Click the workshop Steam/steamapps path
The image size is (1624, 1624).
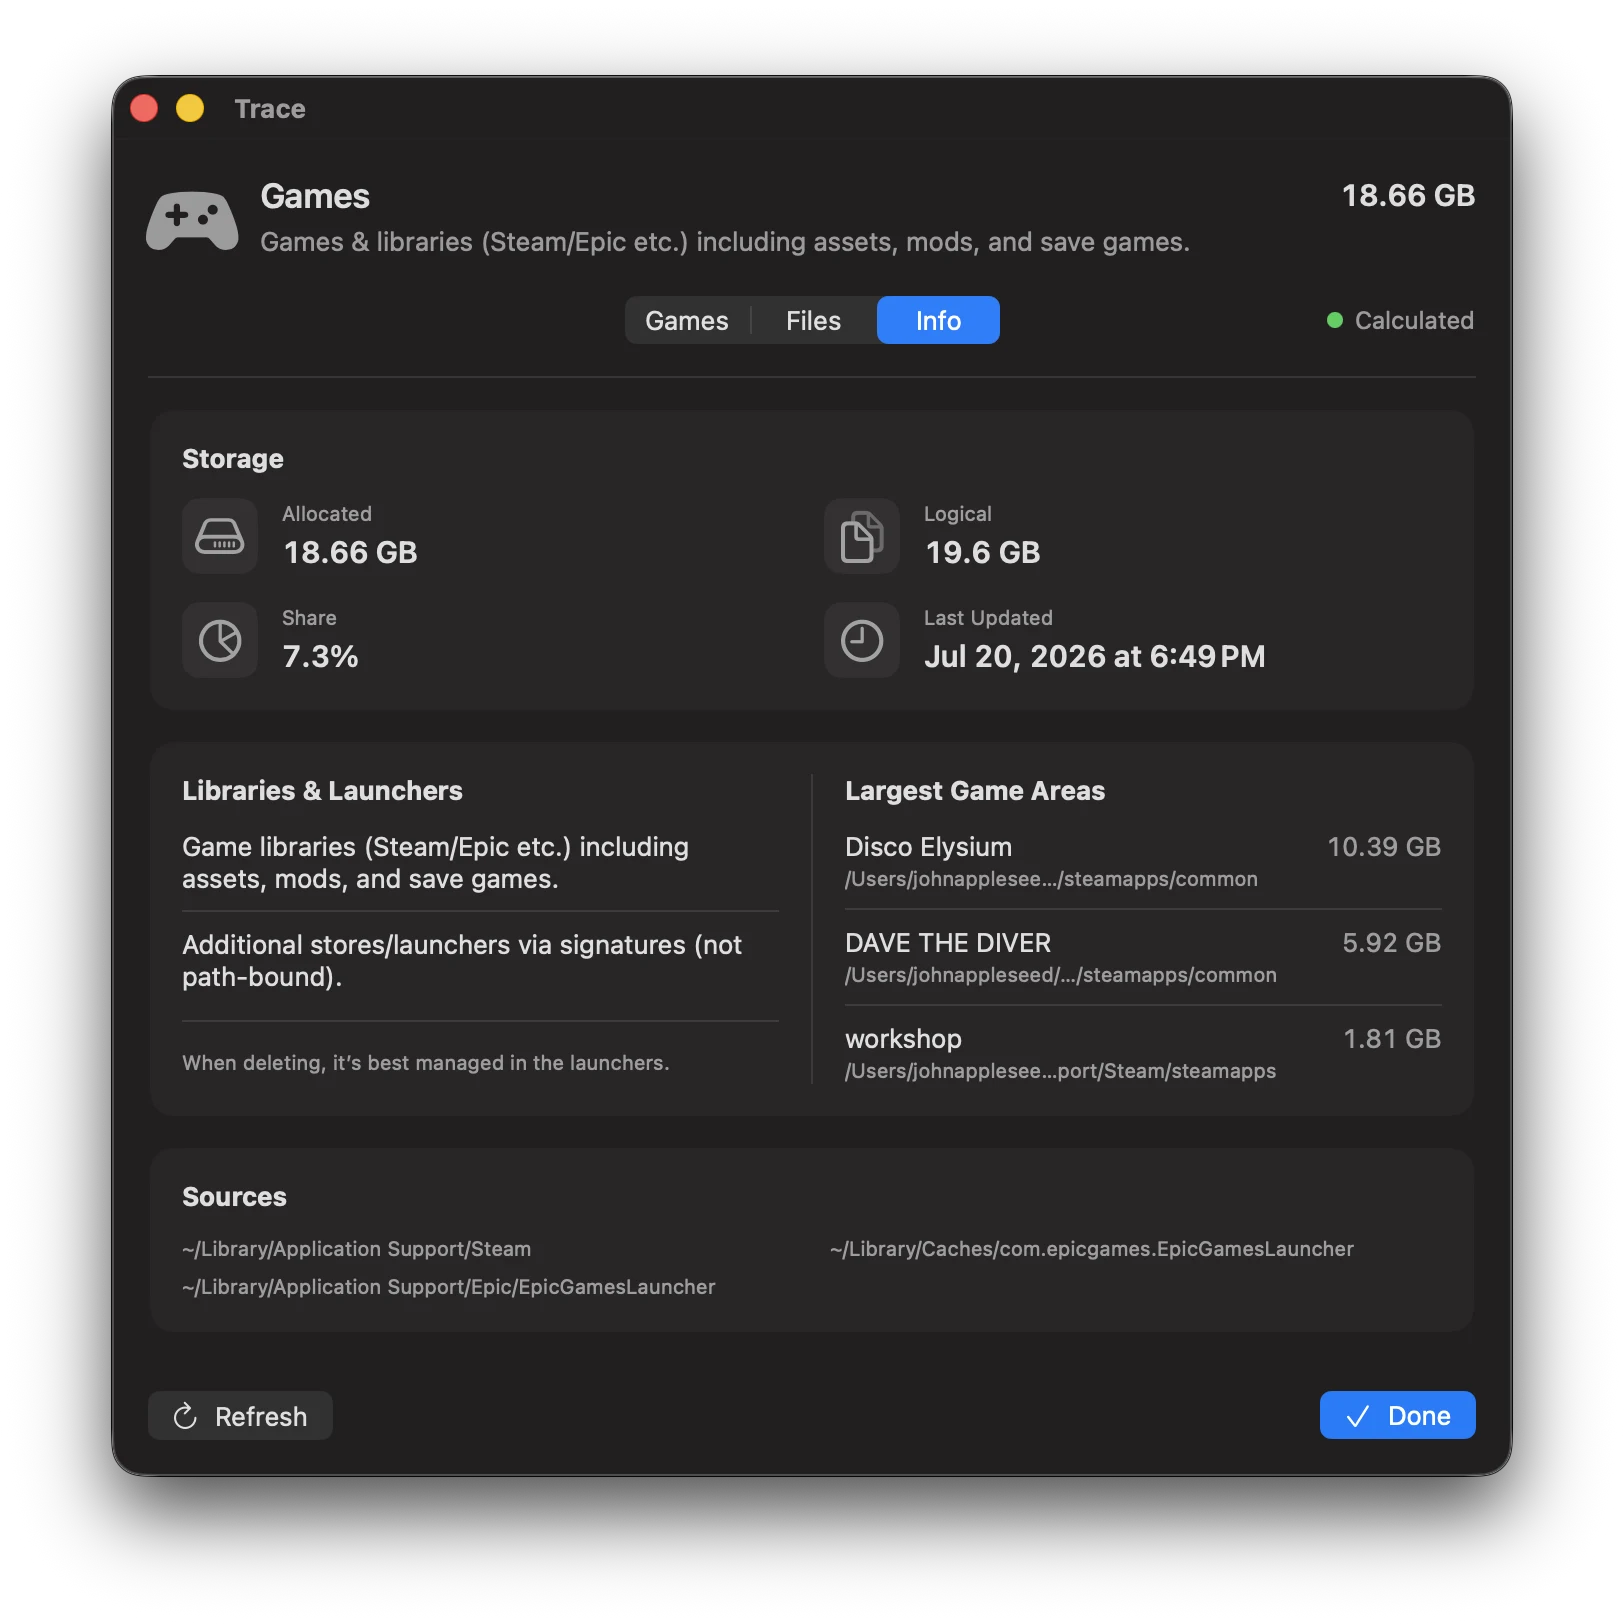pyautogui.click(x=1060, y=1071)
